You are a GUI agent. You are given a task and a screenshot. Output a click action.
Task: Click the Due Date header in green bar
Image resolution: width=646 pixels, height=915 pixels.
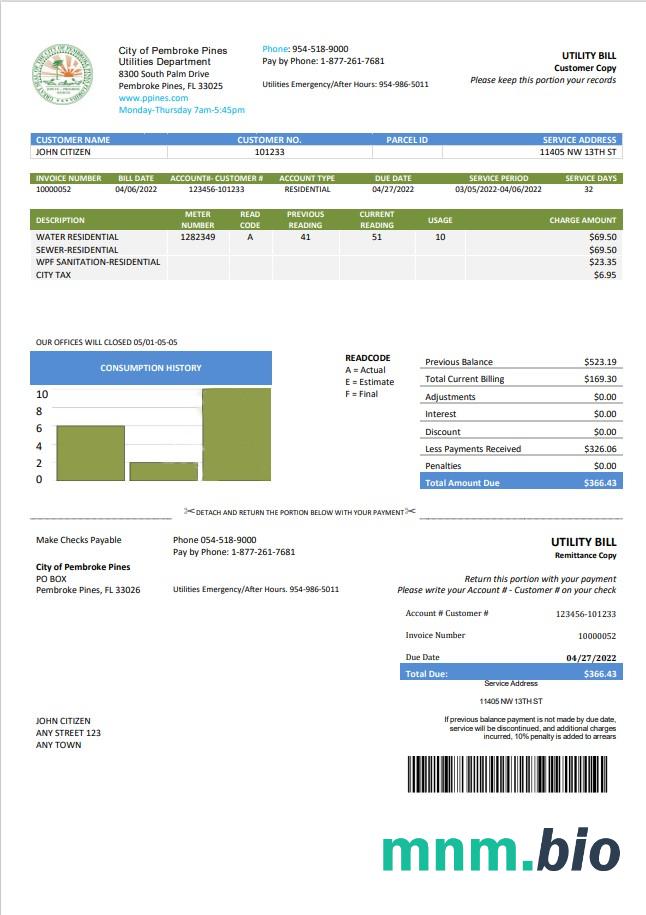tap(393, 178)
